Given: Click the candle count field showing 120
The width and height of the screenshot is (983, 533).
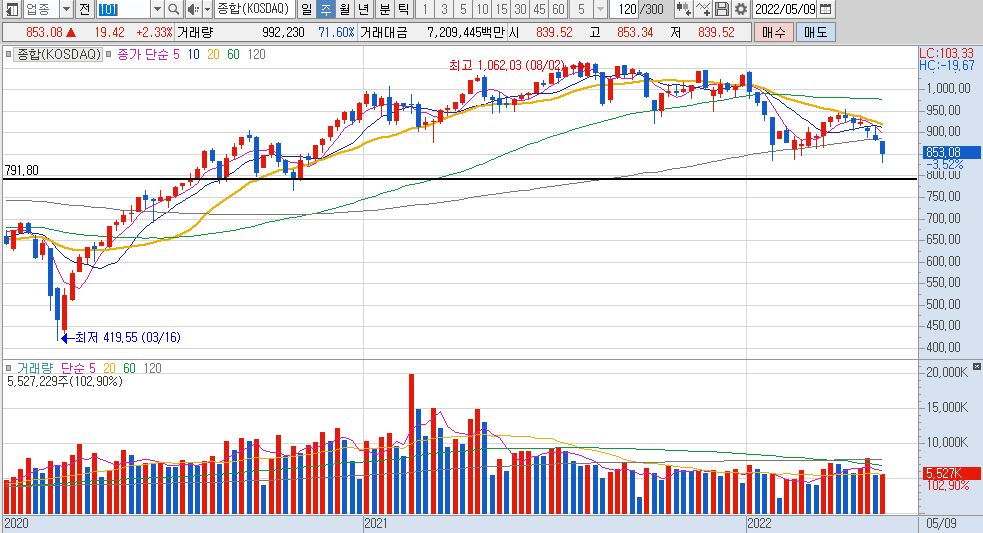Looking at the screenshot, I should pyautogui.click(x=626, y=9).
